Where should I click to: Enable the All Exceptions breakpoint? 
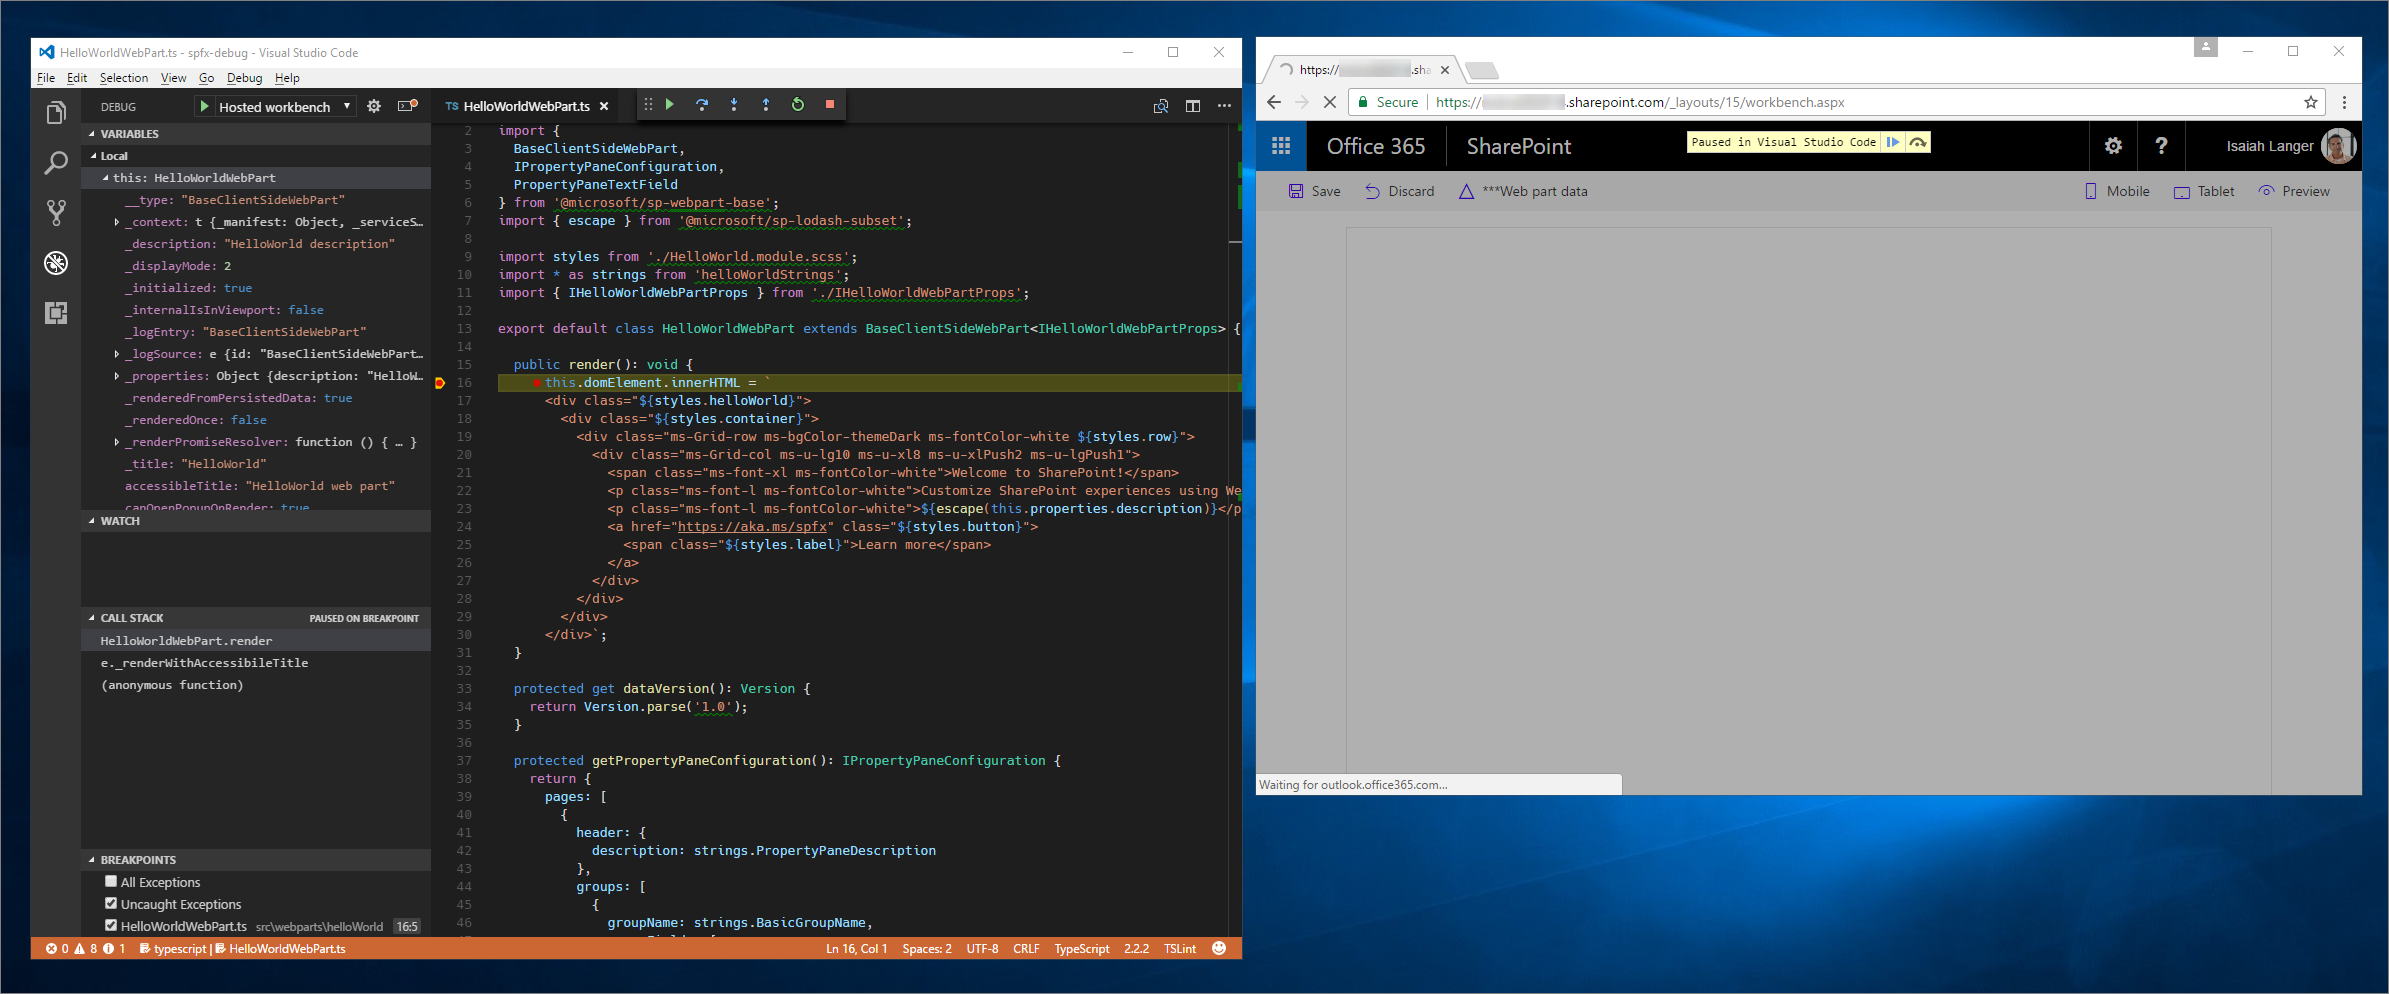tap(111, 881)
